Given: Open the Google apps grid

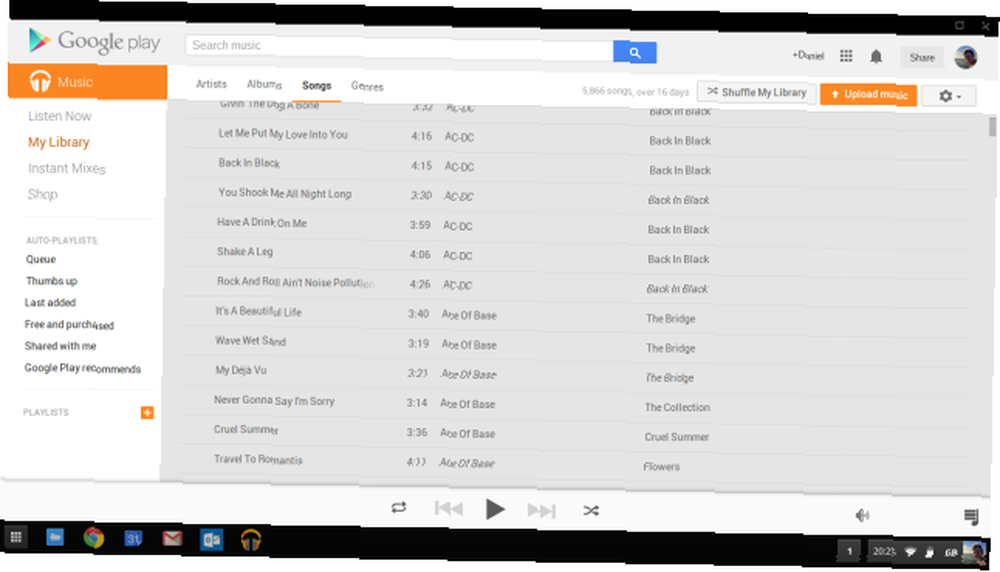Looking at the screenshot, I should point(846,56).
